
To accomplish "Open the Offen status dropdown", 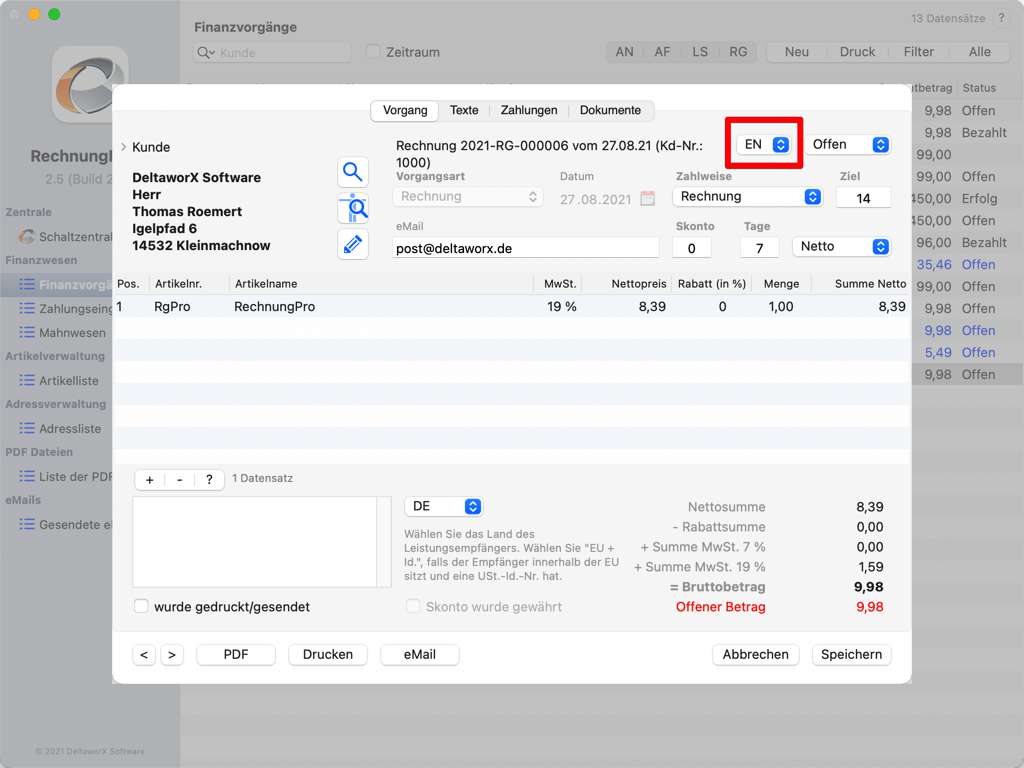I will 849,145.
